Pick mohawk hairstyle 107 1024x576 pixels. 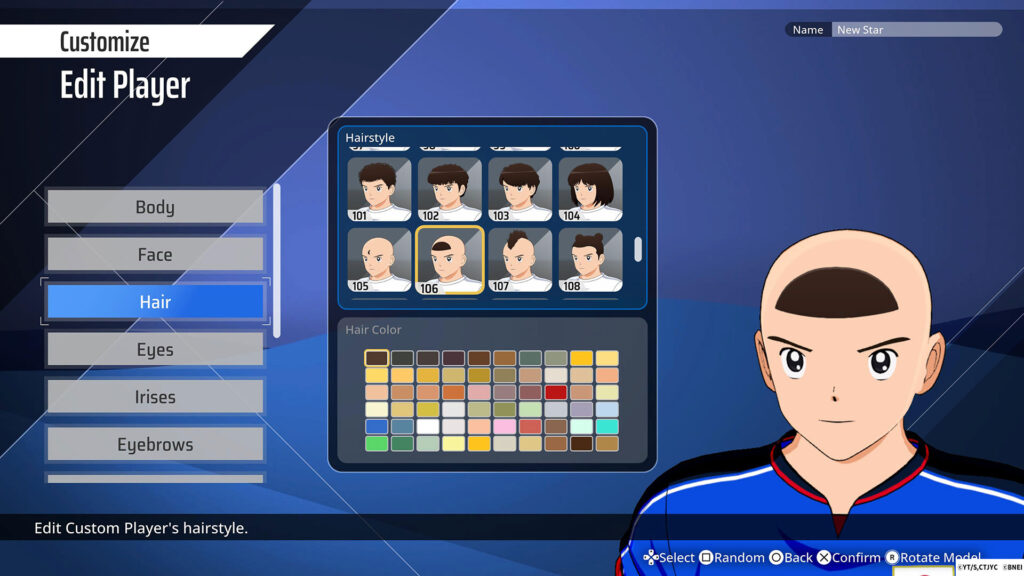point(520,260)
